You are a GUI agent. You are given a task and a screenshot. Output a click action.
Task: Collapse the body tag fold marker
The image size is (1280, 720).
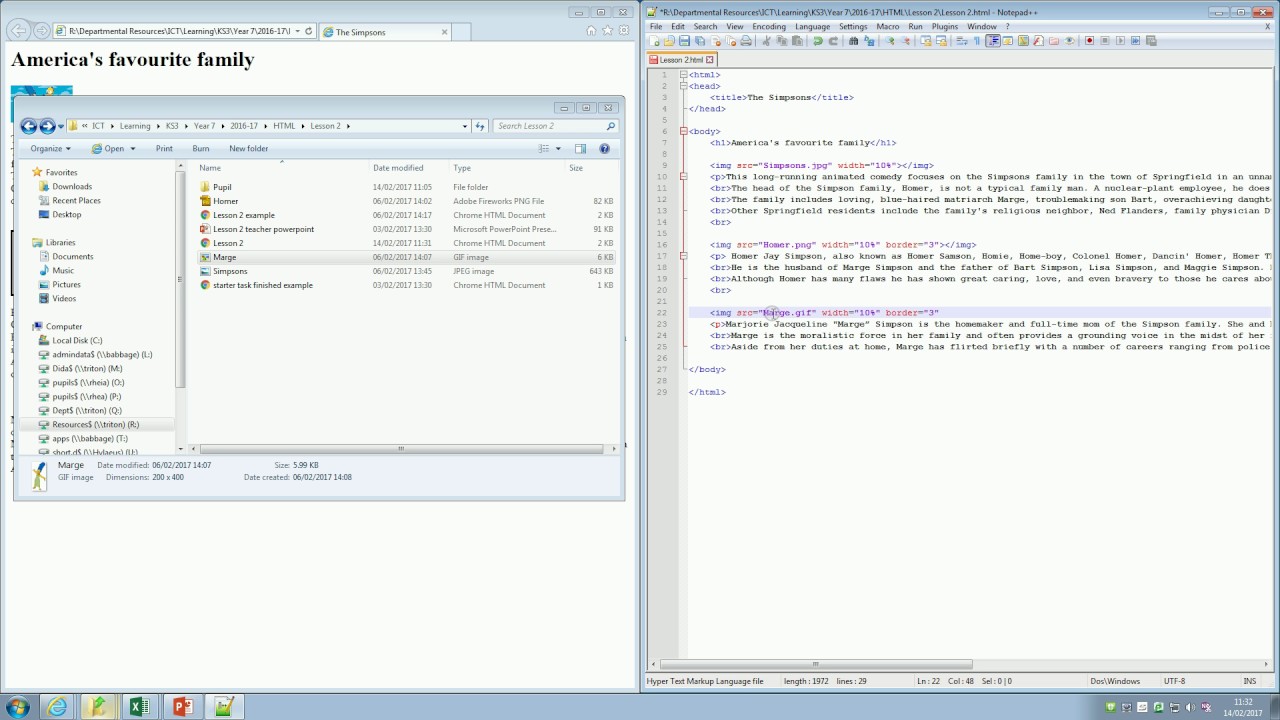point(683,131)
